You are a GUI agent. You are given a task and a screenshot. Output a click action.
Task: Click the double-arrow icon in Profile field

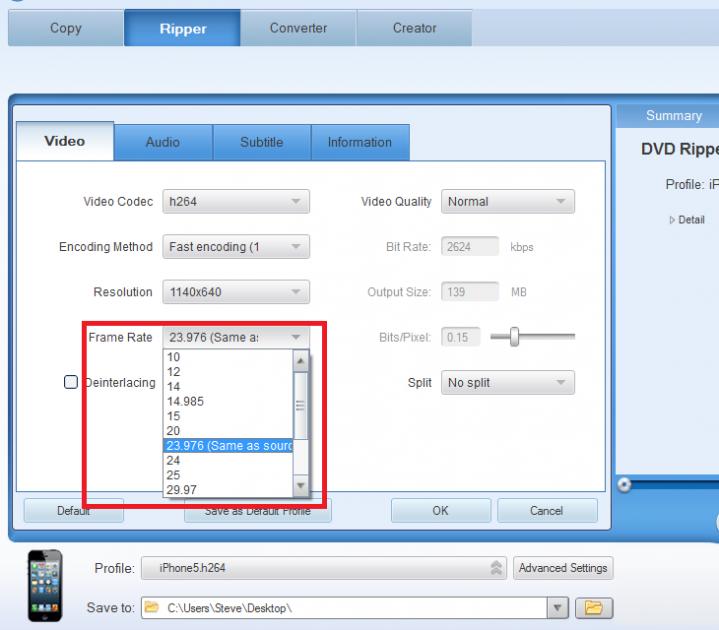tap(497, 569)
